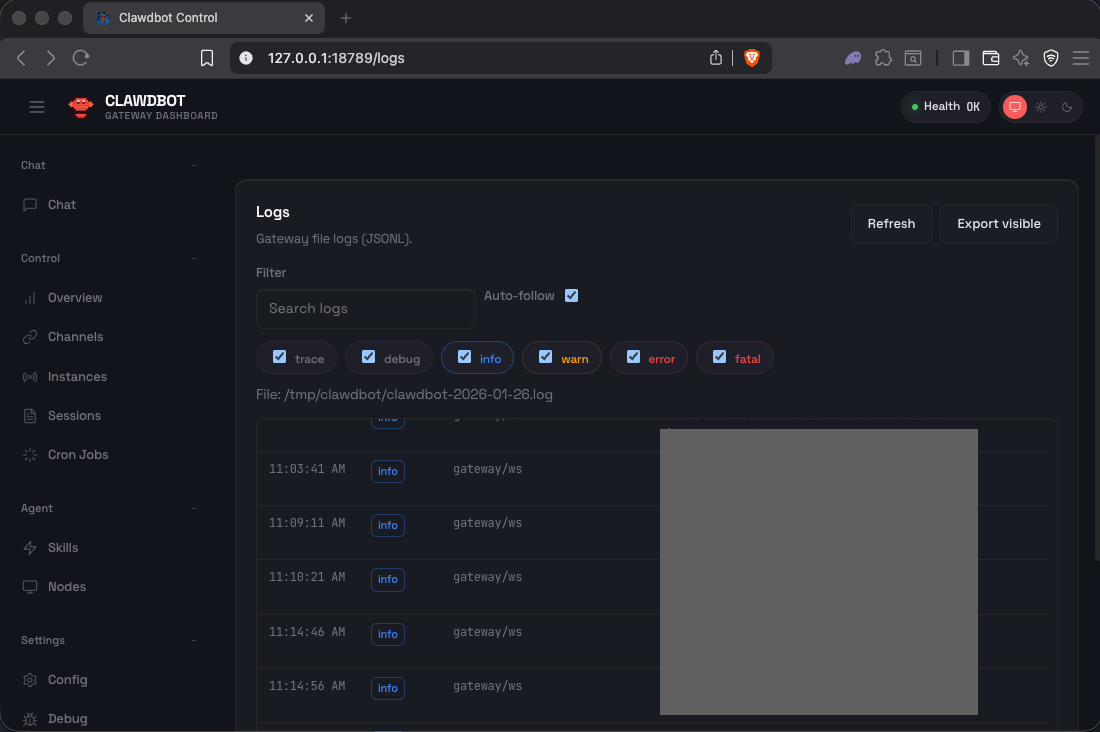Click the Config gear icon
Viewport: 1100px width, 732px height.
tap(29, 679)
